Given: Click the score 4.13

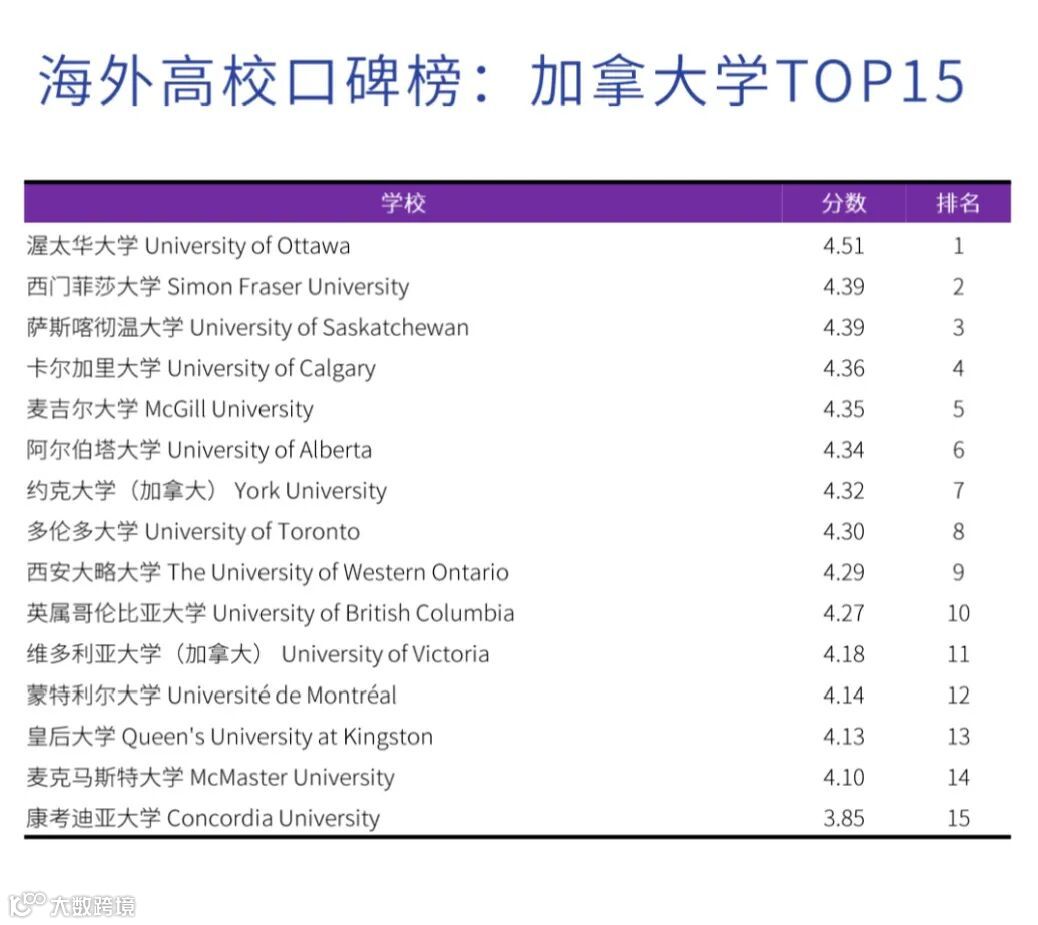Looking at the screenshot, I should (x=844, y=736).
